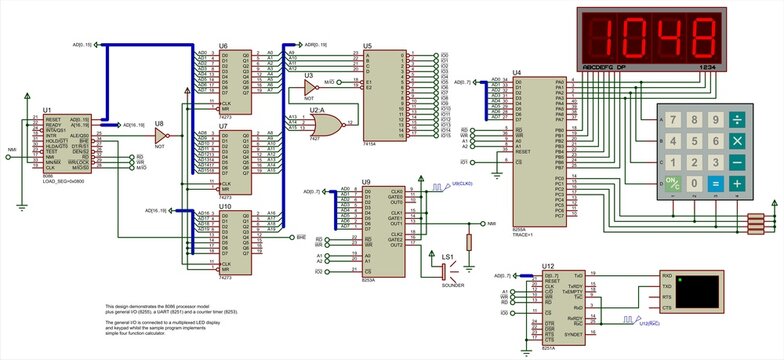Tap the divide key on the keypad
This screenshot has height=360, width=784.
point(737,120)
